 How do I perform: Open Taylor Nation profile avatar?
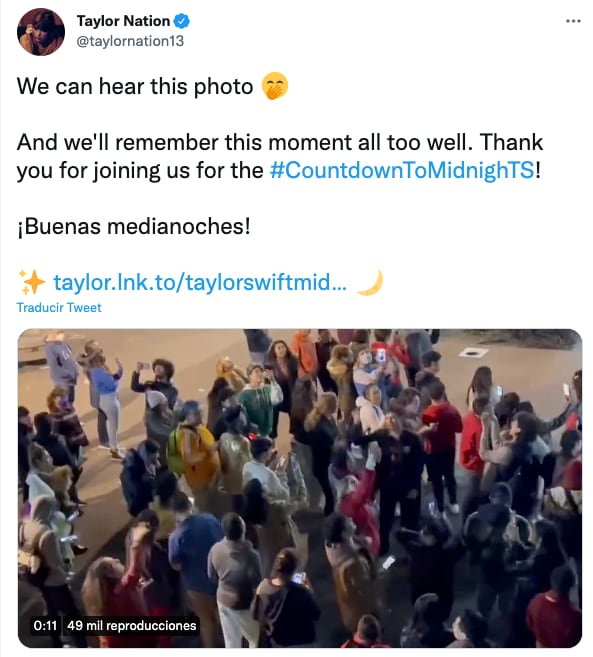point(41,31)
